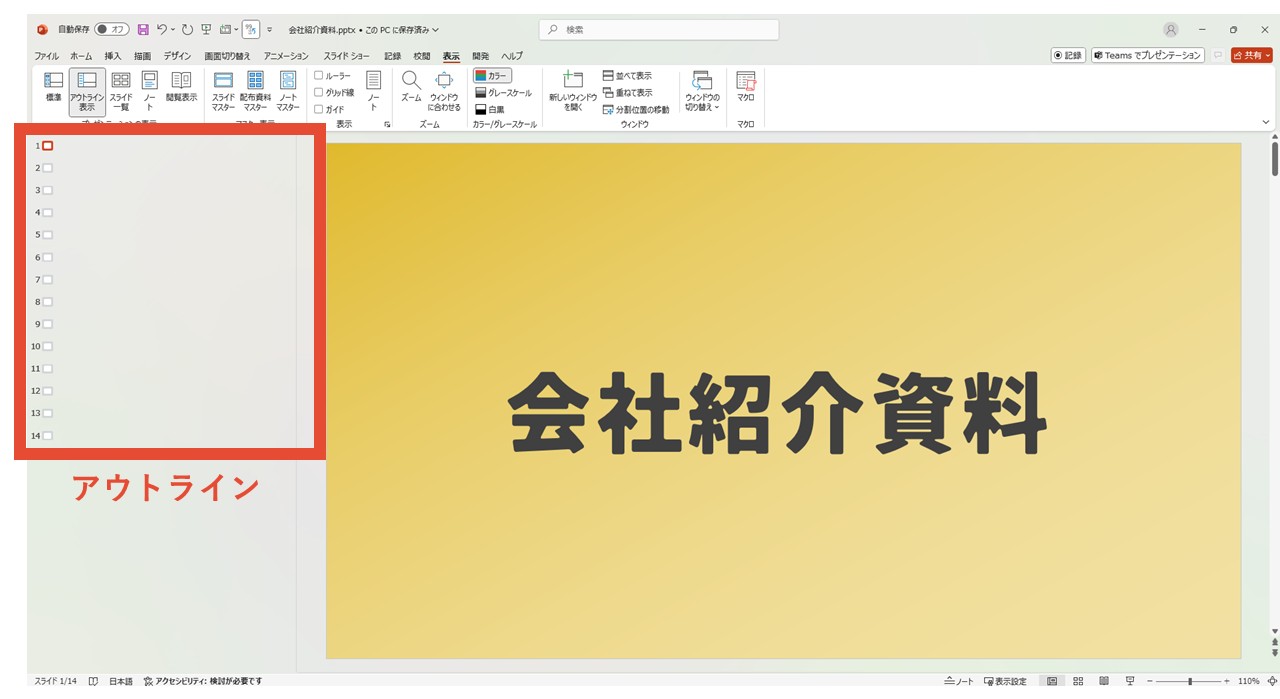
Task: Click the Record (記録) button top right
Action: (x=1068, y=56)
